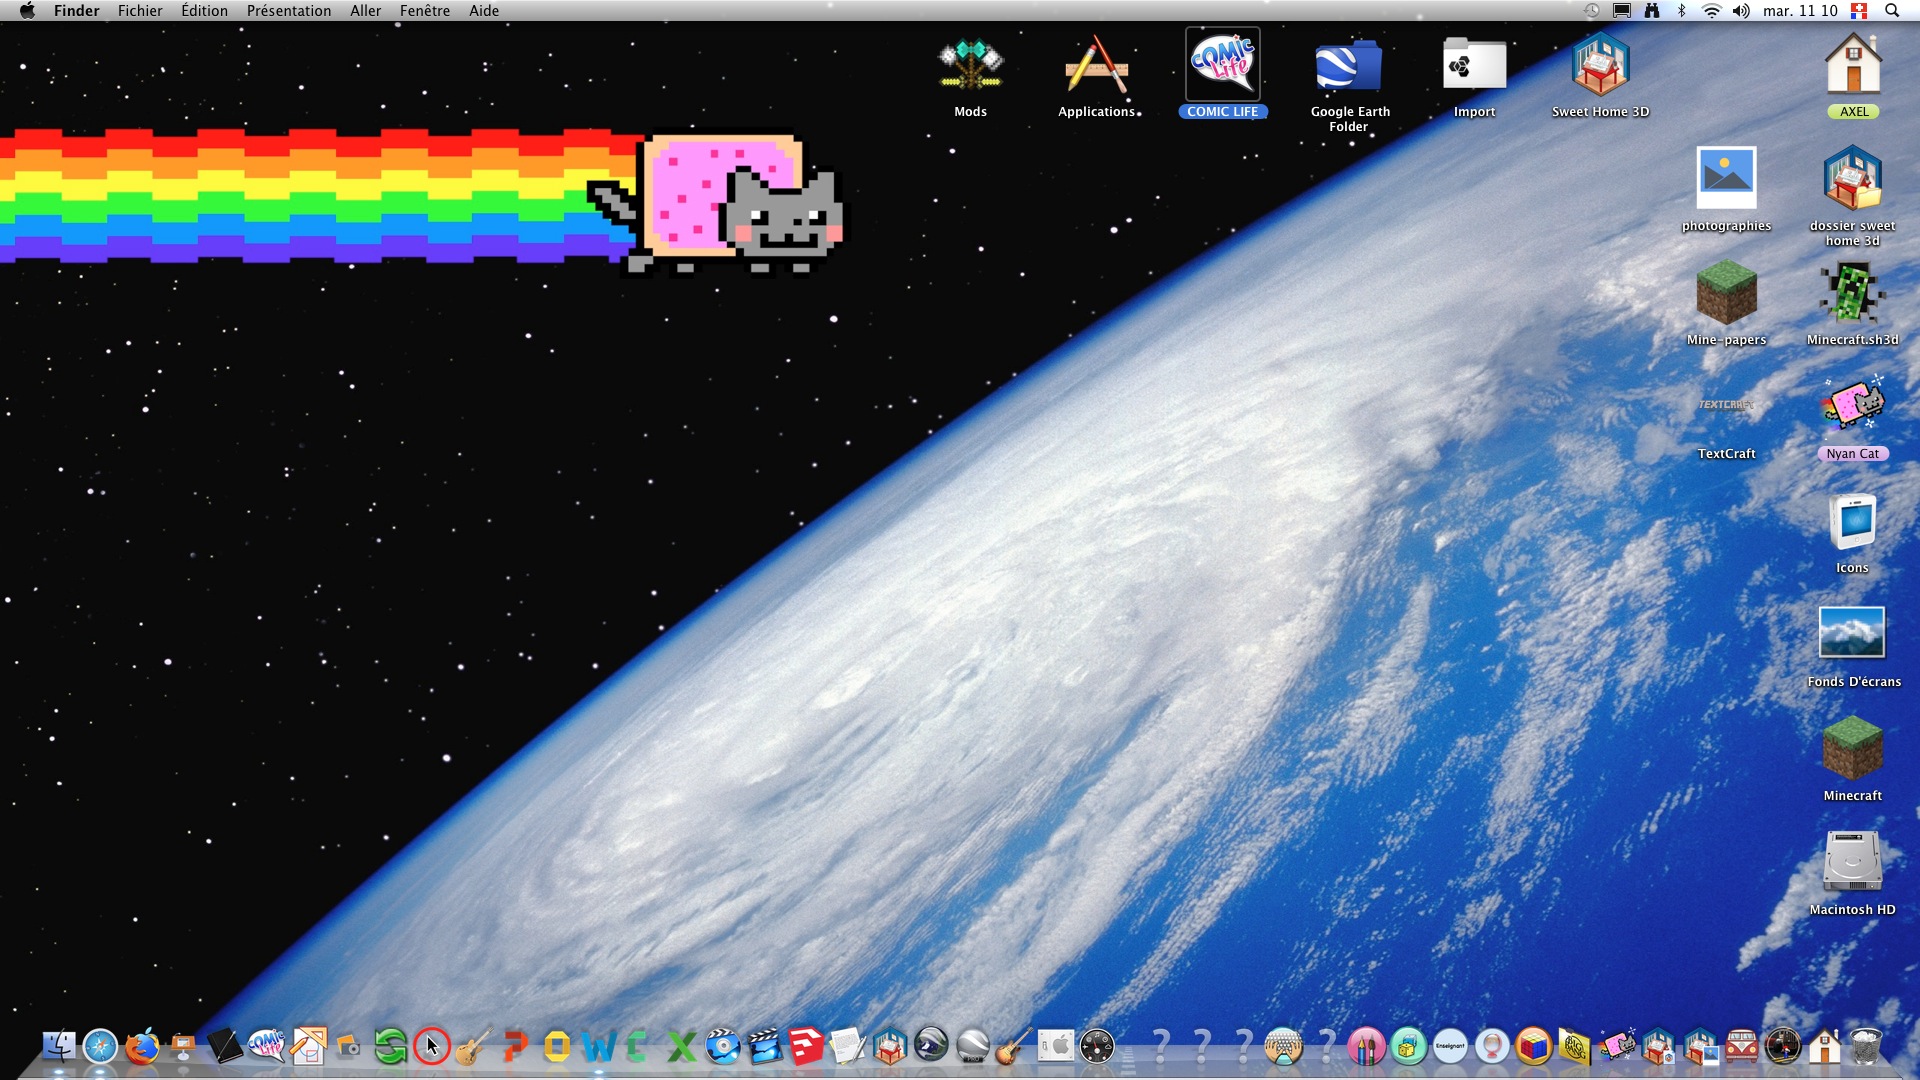Screen dimensions: 1920x1080
Task: Open dossier sweet home 3d folder
Action: (x=1853, y=178)
